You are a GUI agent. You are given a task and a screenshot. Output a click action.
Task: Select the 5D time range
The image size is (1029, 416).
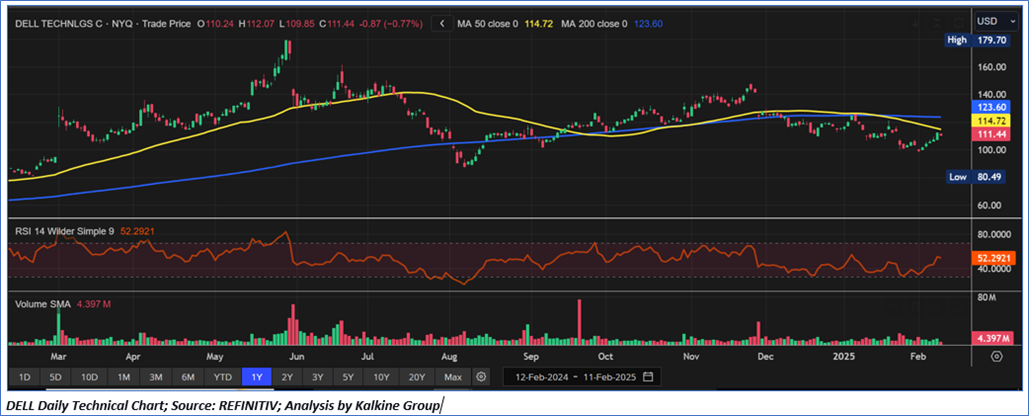pyautogui.click(x=56, y=377)
